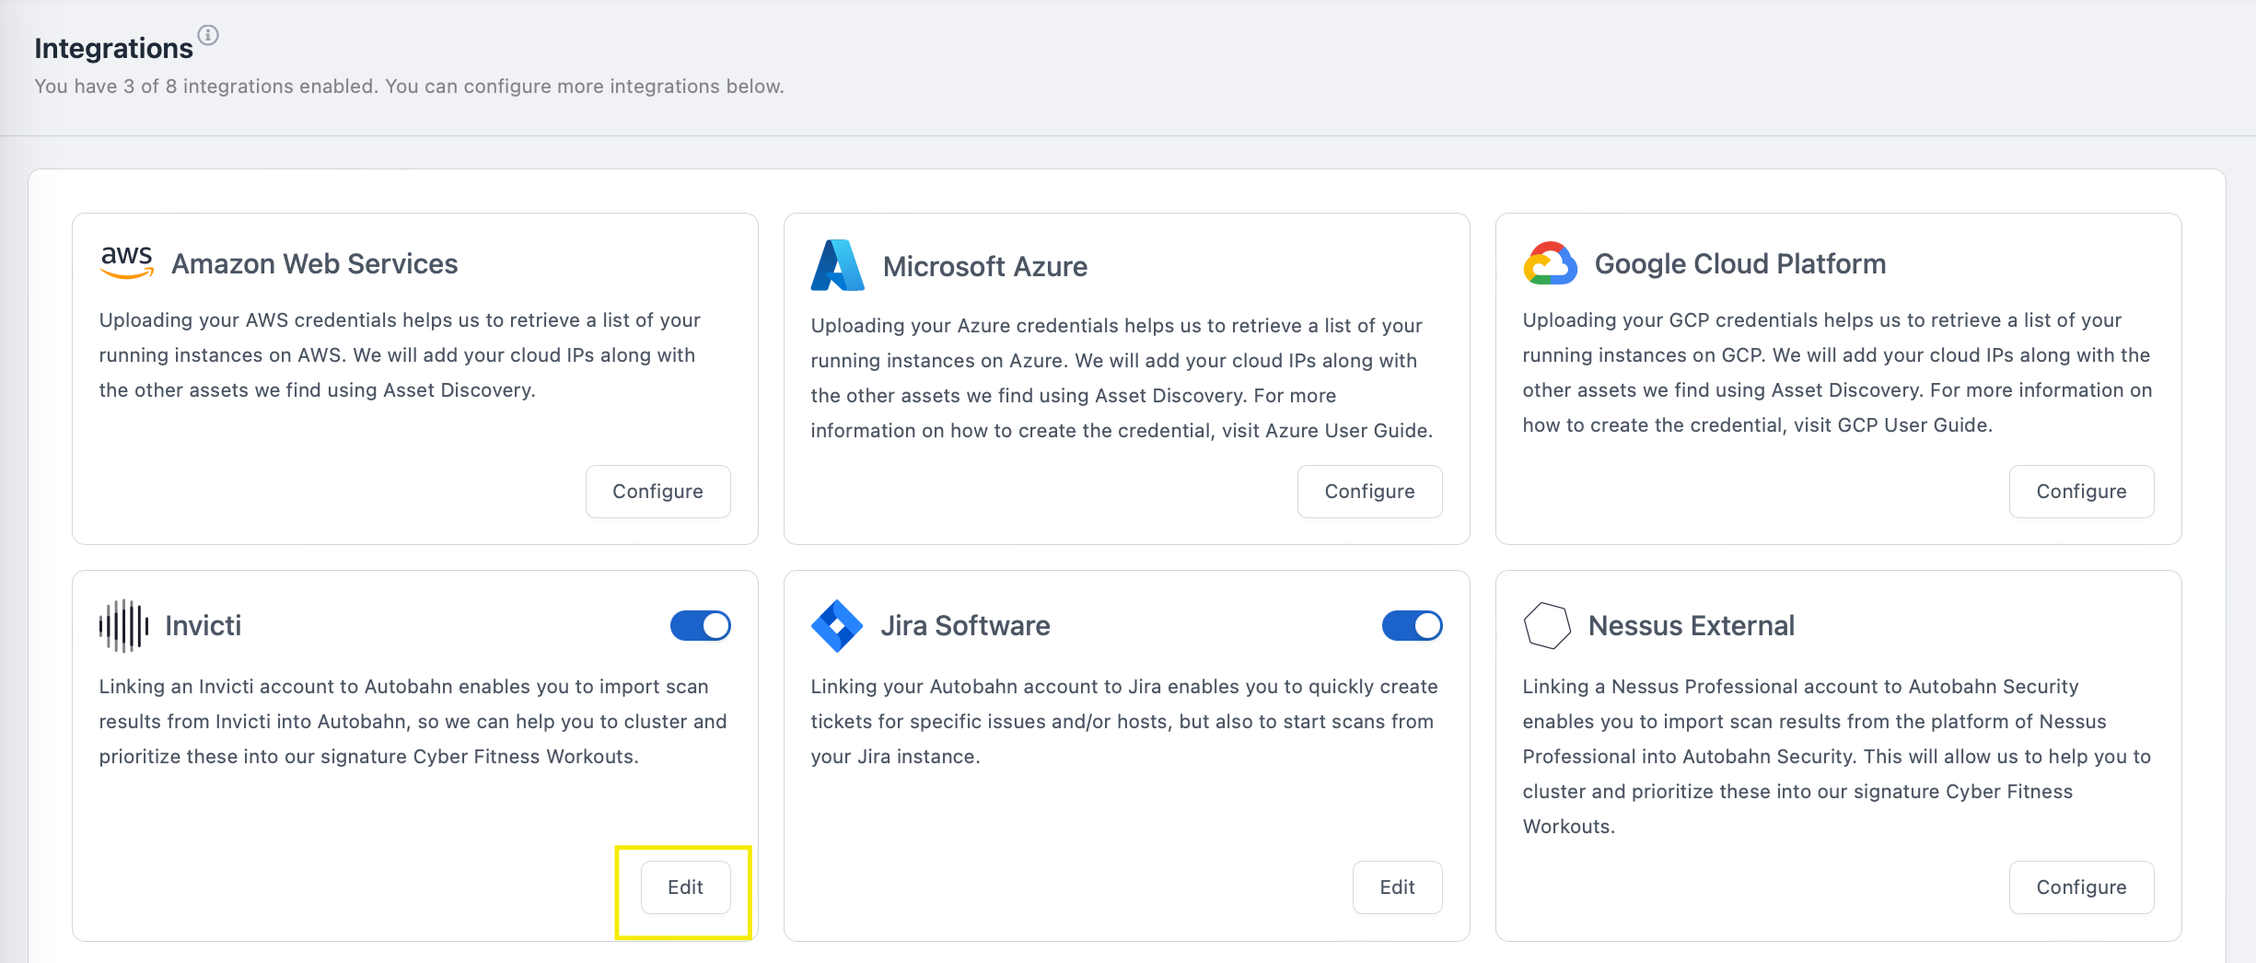2256x963 pixels.
Task: Edit the Jira Software integration
Action: pos(1398,887)
